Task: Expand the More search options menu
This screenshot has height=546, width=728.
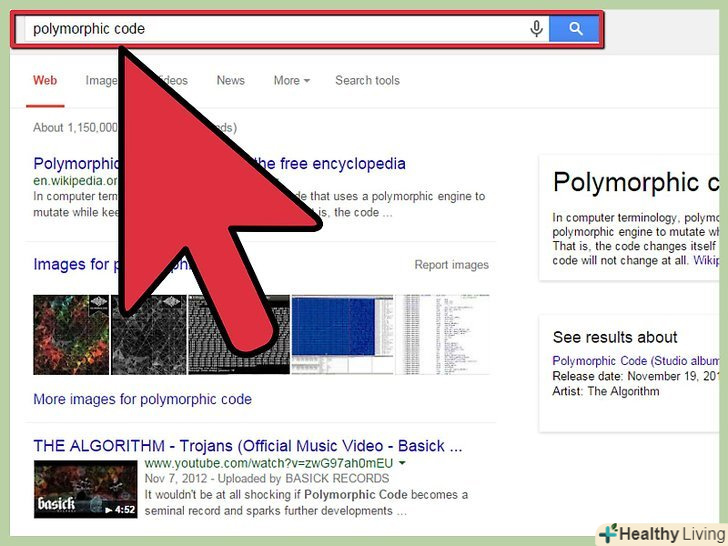Action: (x=292, y=80)
